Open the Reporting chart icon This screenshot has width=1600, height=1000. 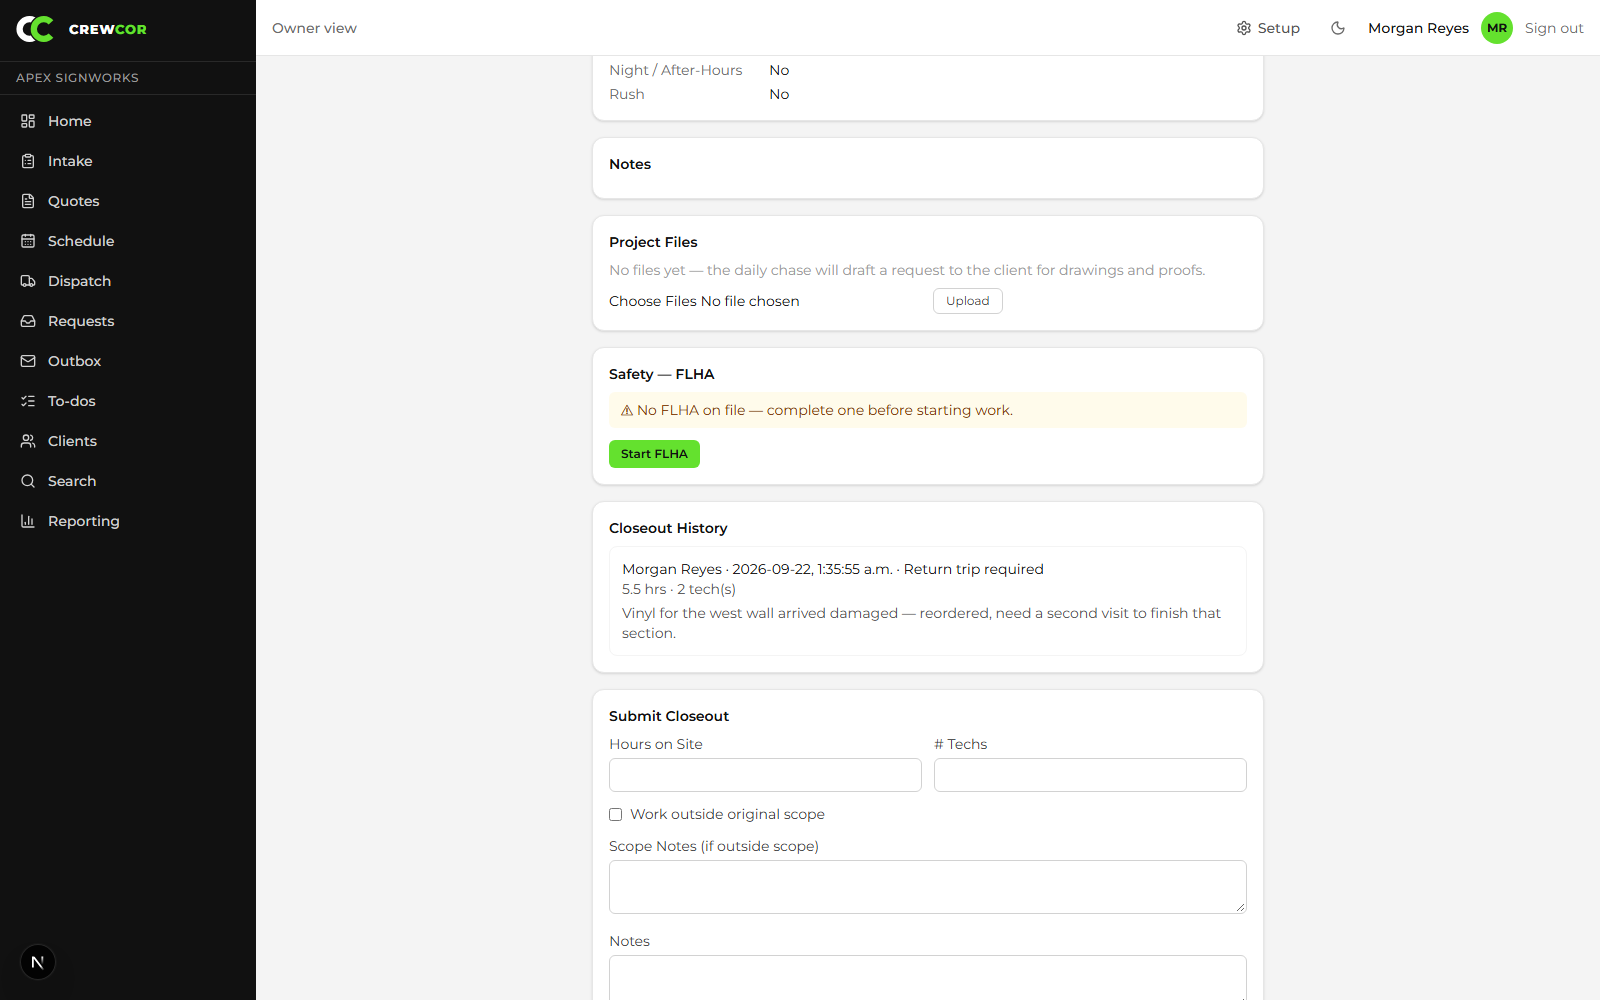tap(28, 521)
